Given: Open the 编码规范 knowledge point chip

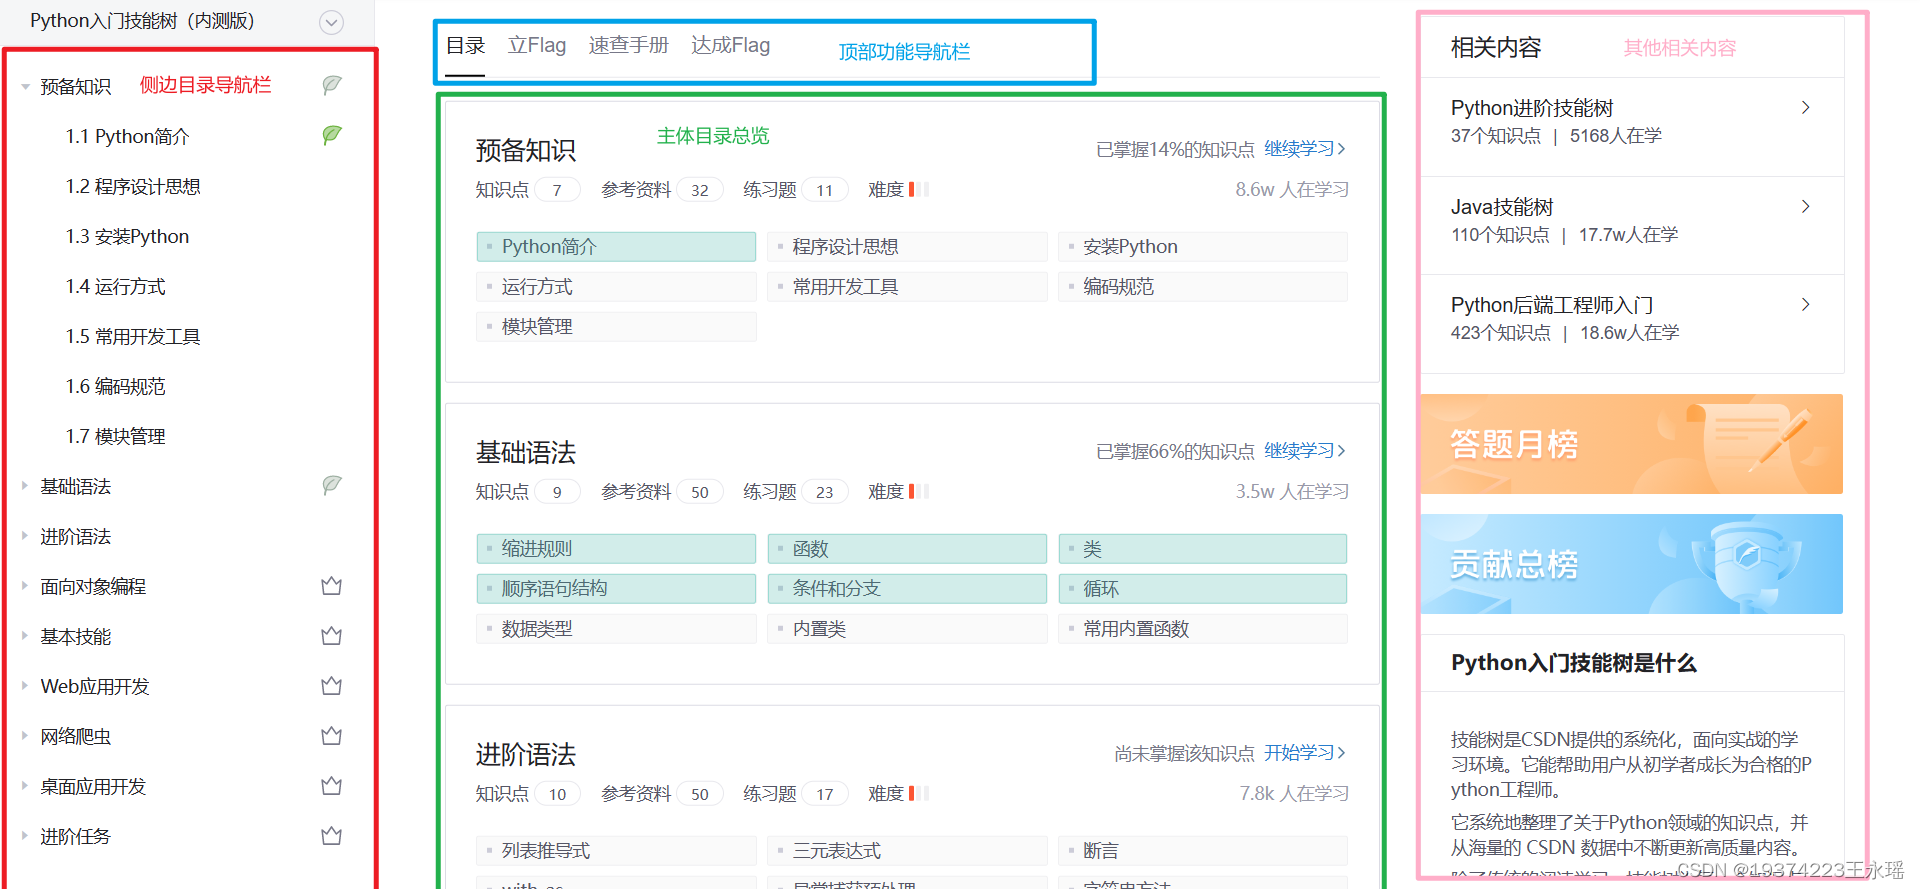Looking at the screenshot, I should coord(1203,287).
